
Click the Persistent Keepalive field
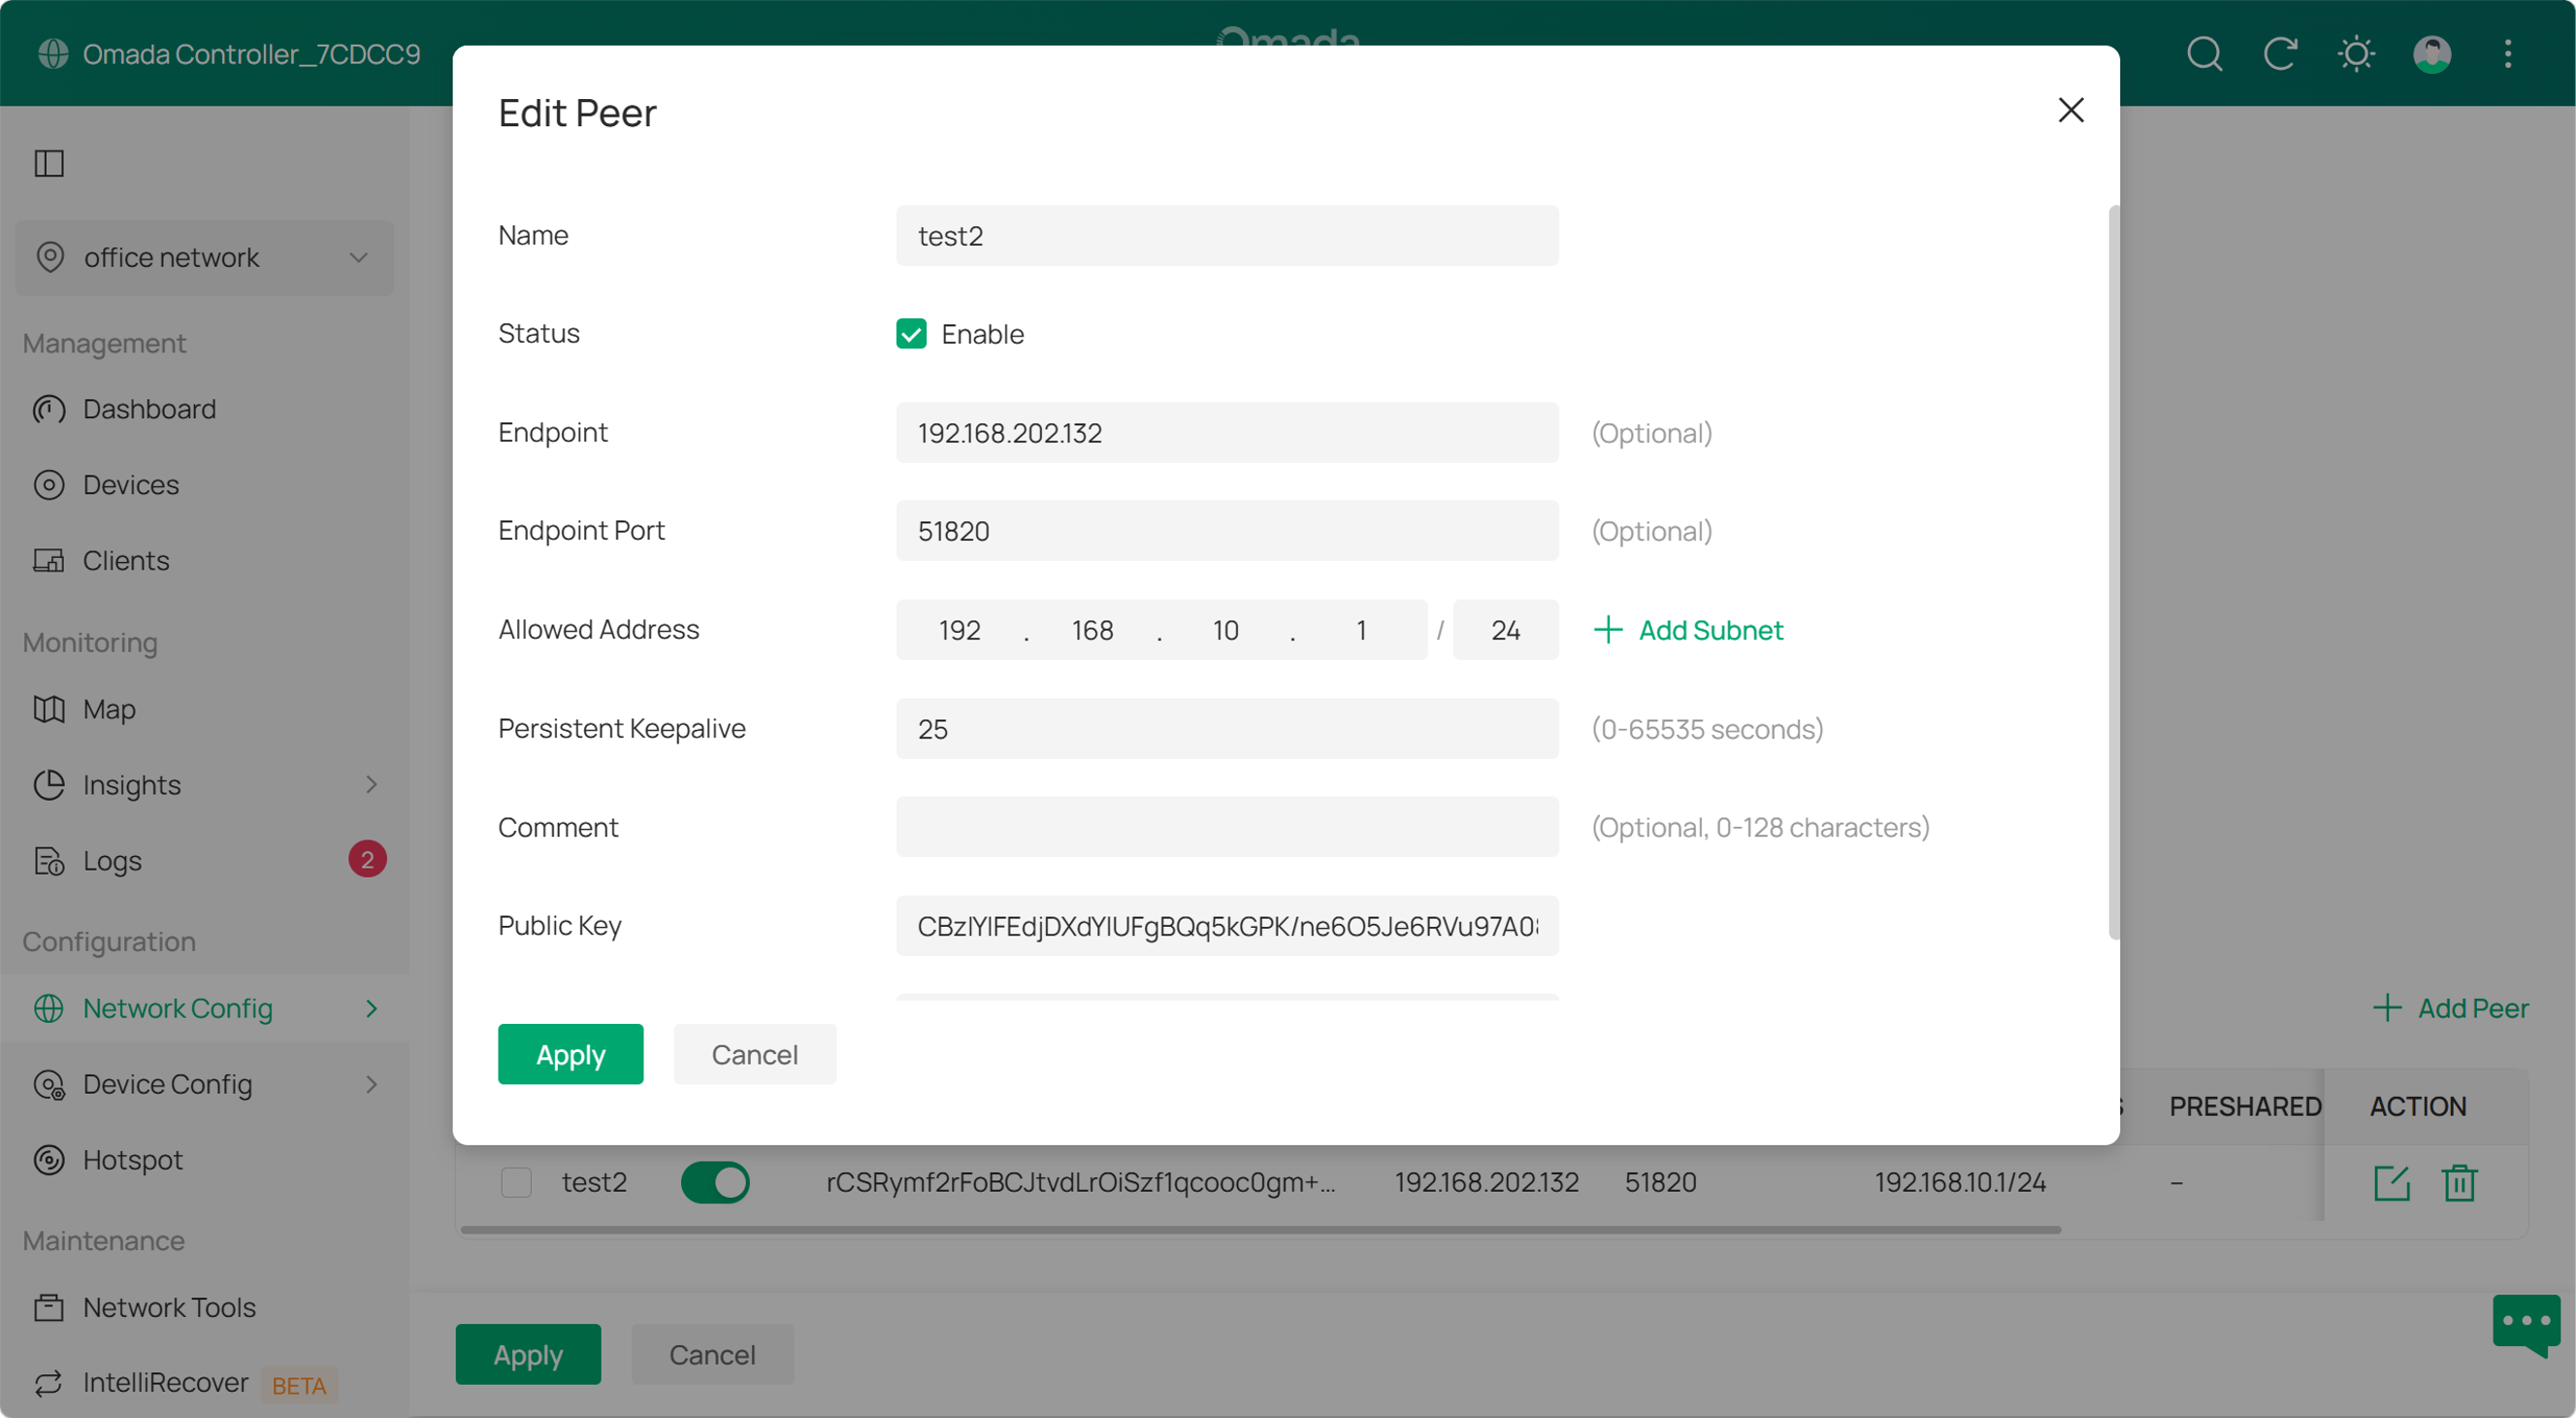pyautogui.click(x=1227, y=729)
